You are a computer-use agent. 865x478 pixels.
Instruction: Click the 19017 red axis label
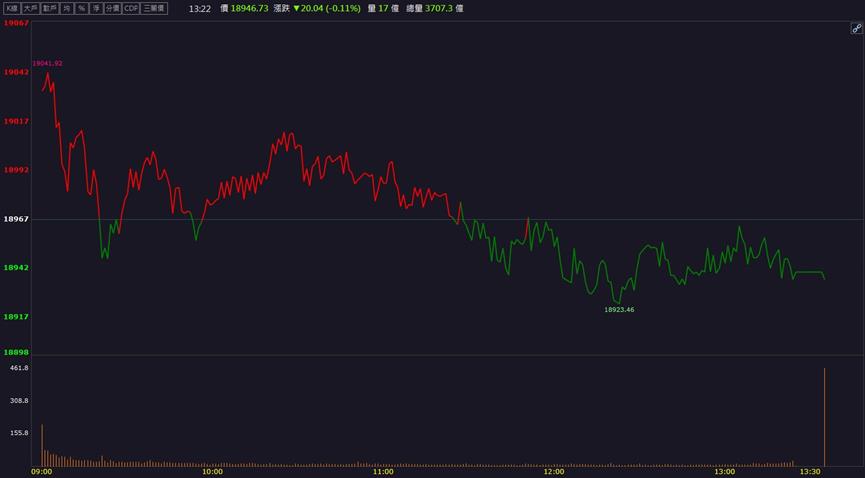pyautogui.click(x=16, y=121)
